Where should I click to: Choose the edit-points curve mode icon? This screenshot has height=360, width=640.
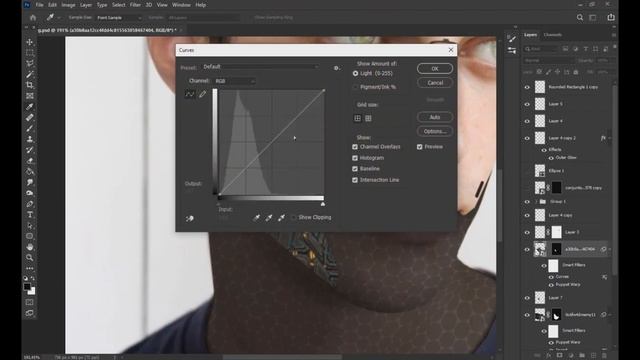pyautogui.click(x=190, y=94)
